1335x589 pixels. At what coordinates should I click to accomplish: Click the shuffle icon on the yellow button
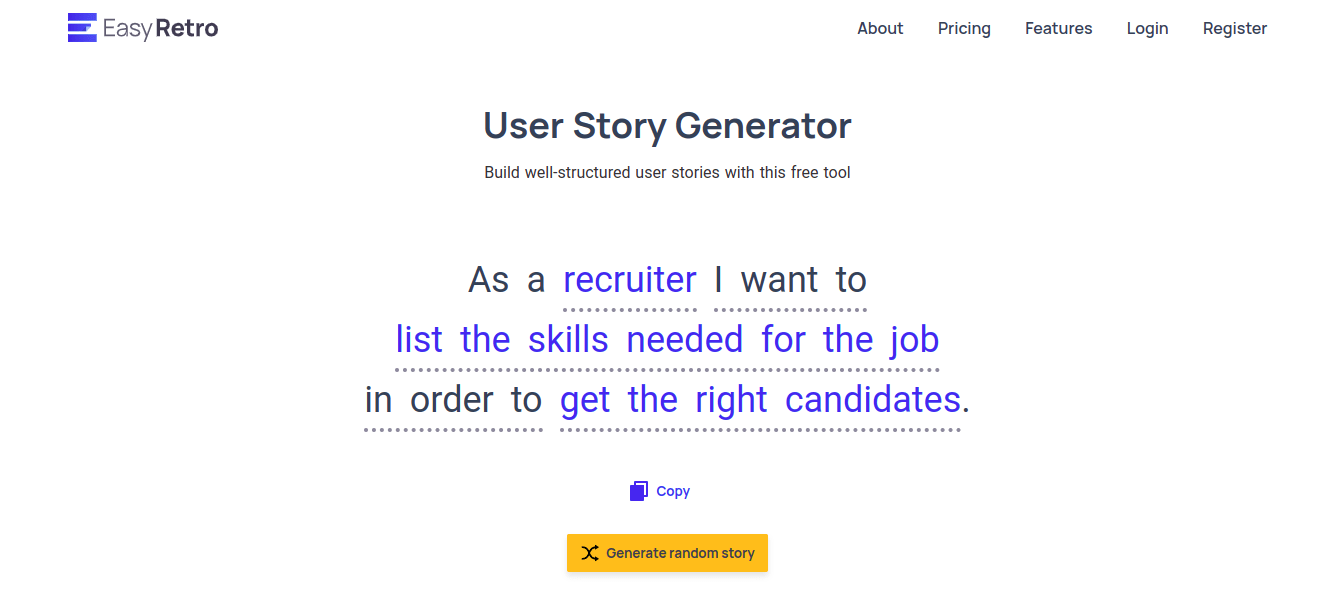pyautogui.click(x=590, y=553)
